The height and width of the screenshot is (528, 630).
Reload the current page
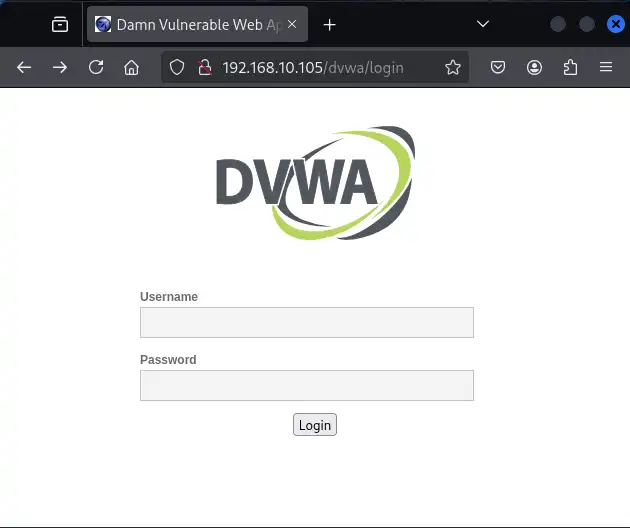coord(96,67)
